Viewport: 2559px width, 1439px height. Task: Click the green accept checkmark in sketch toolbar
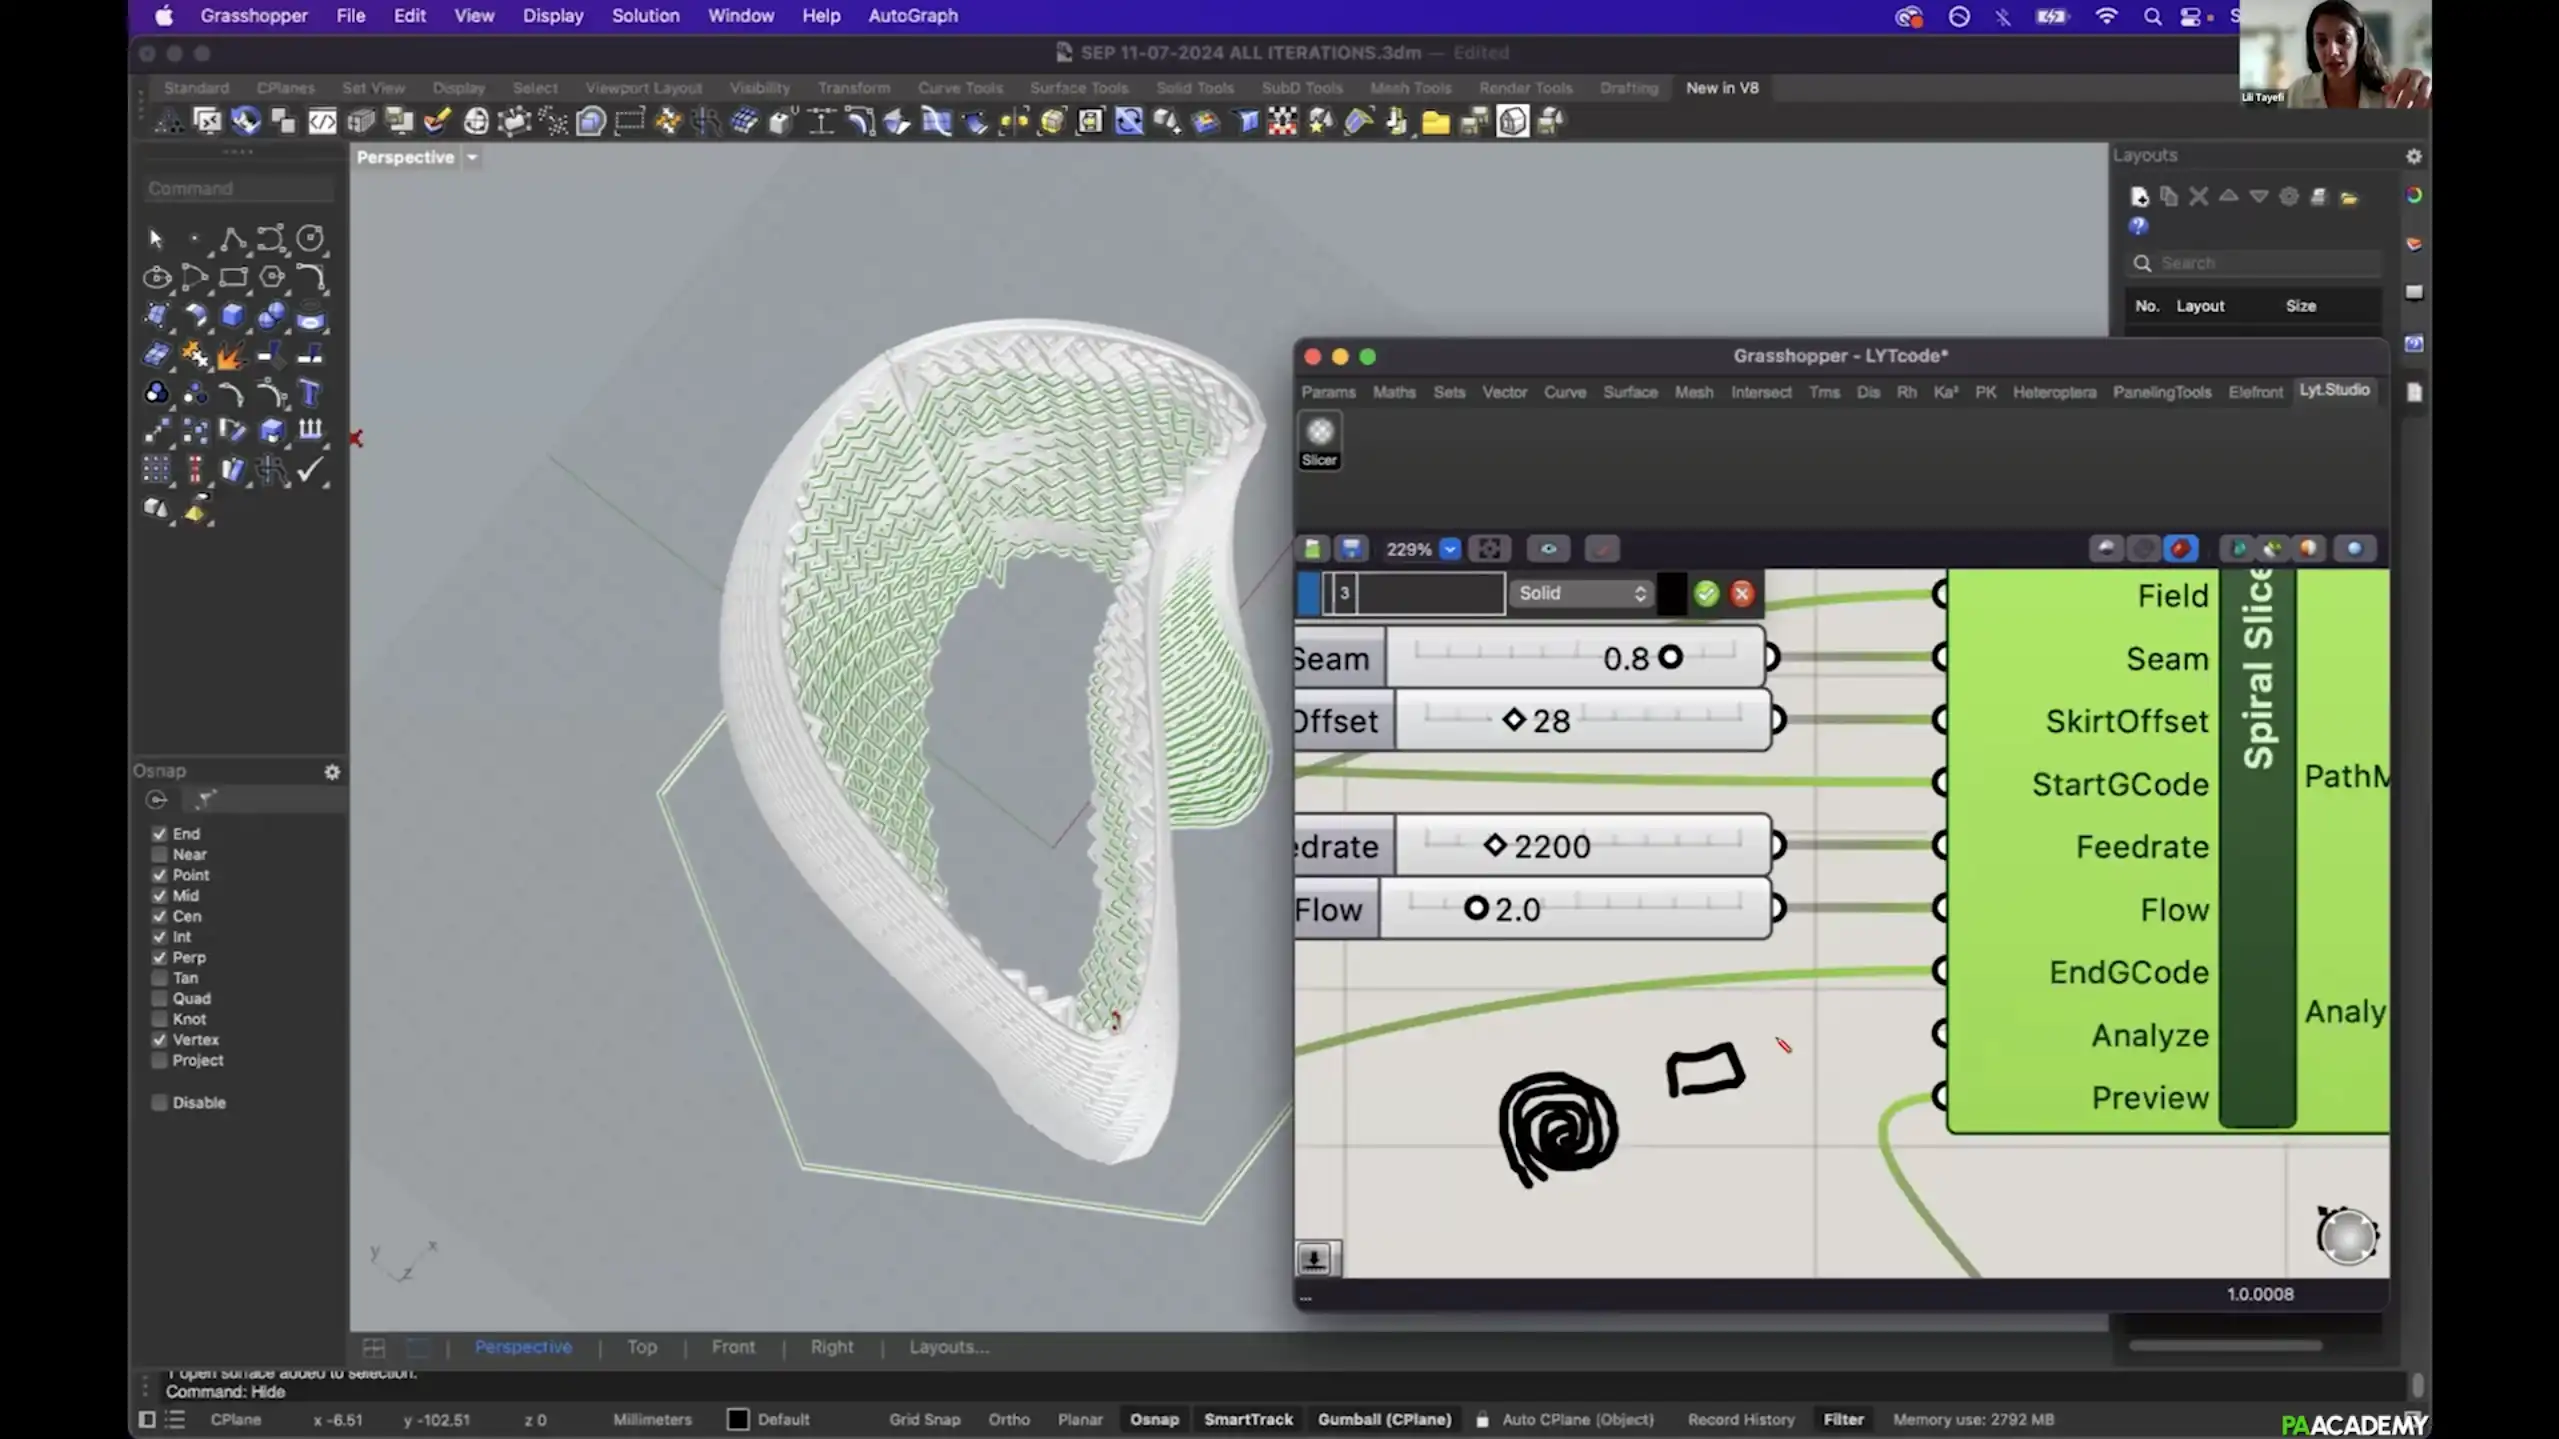[x=1706, y=594]
